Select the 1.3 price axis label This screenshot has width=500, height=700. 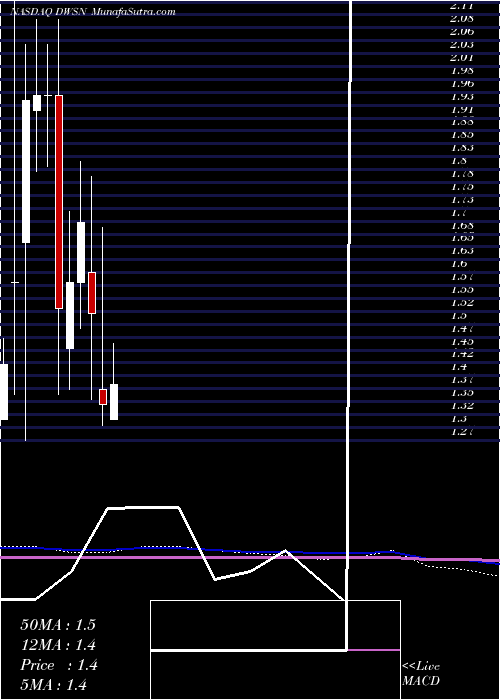[x=459, y=418]
